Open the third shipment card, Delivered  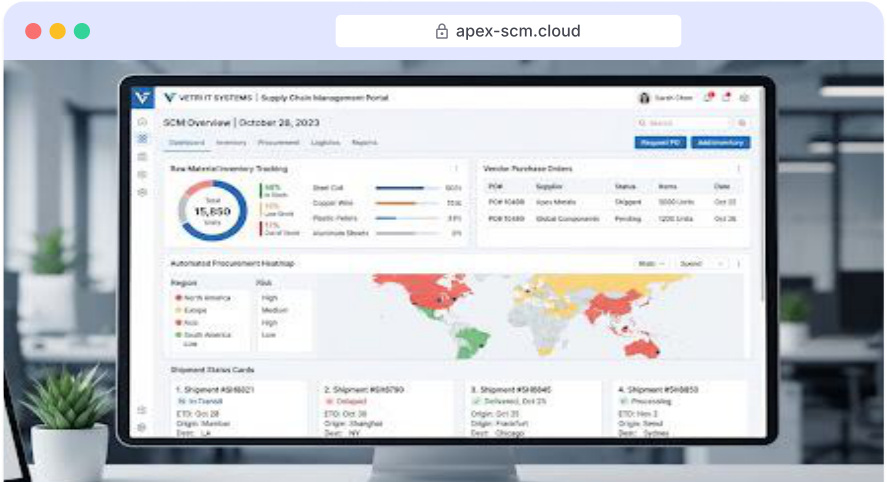pos(533,409)
